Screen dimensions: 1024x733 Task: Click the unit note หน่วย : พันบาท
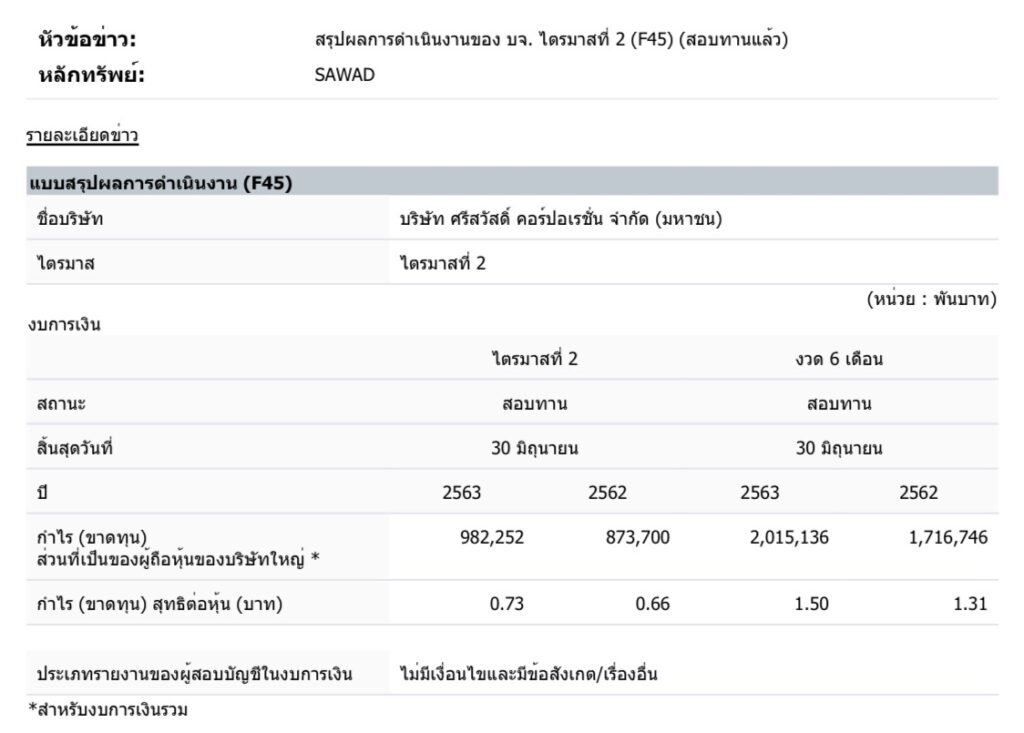point(930,299)
